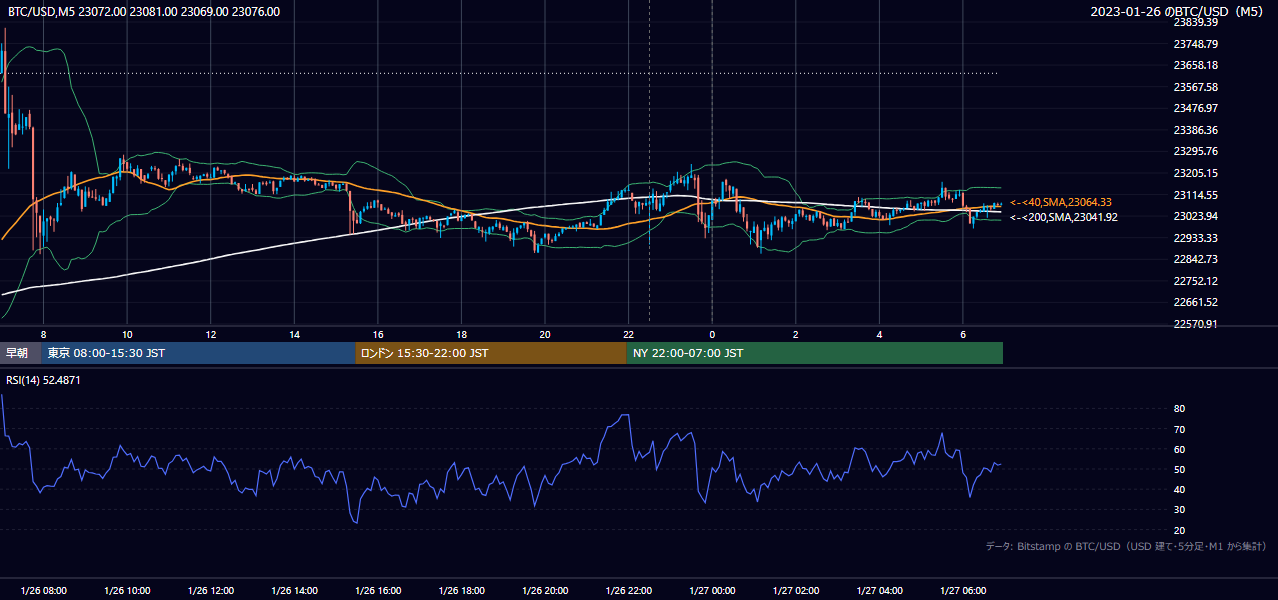Image resolution: width=1278 pixels, height=600 pixels.
Task: Click hour tick 6 under price chart
Action: click(963, 334)
